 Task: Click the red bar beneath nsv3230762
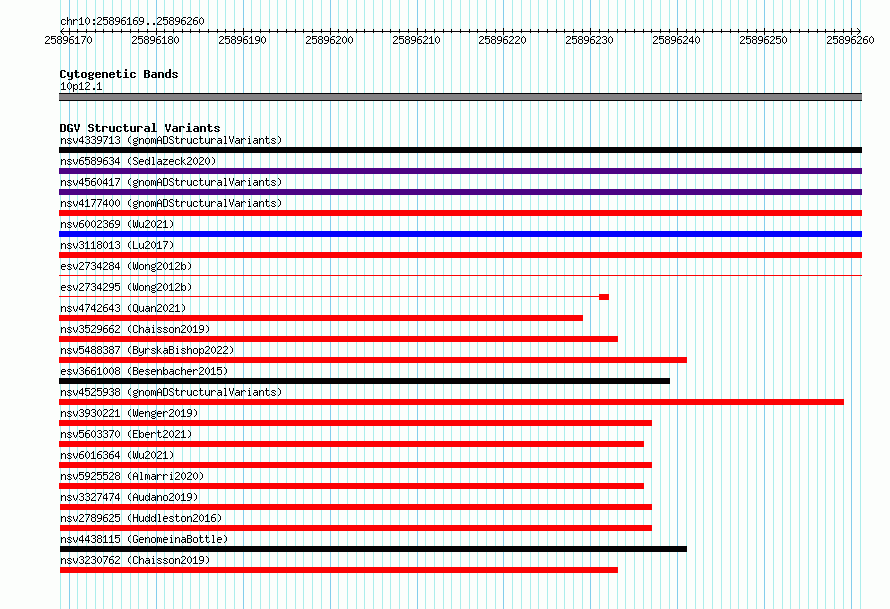coord(338,570)
